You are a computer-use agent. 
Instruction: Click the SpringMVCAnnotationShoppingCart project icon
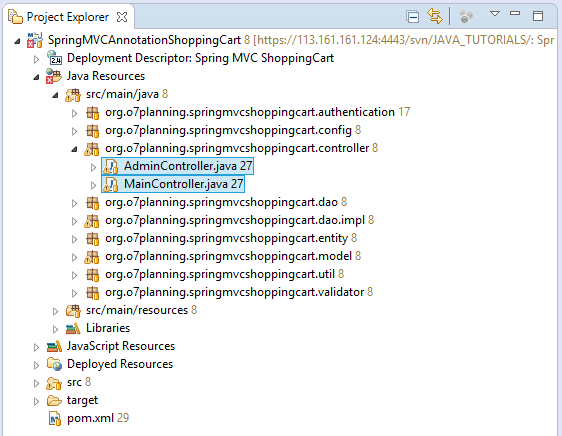click(35, 40)
